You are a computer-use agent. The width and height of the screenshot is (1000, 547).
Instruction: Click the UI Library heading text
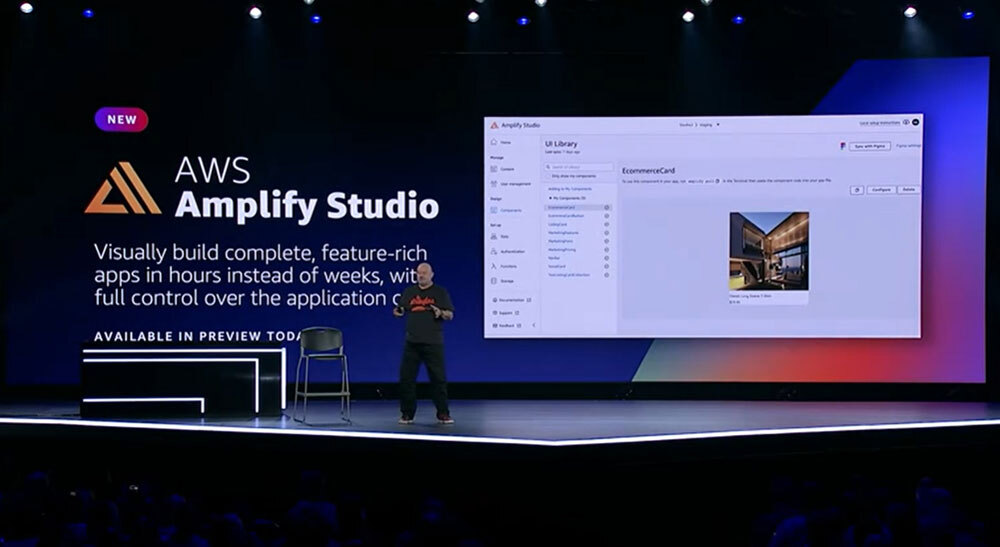(x=561, y=144)
